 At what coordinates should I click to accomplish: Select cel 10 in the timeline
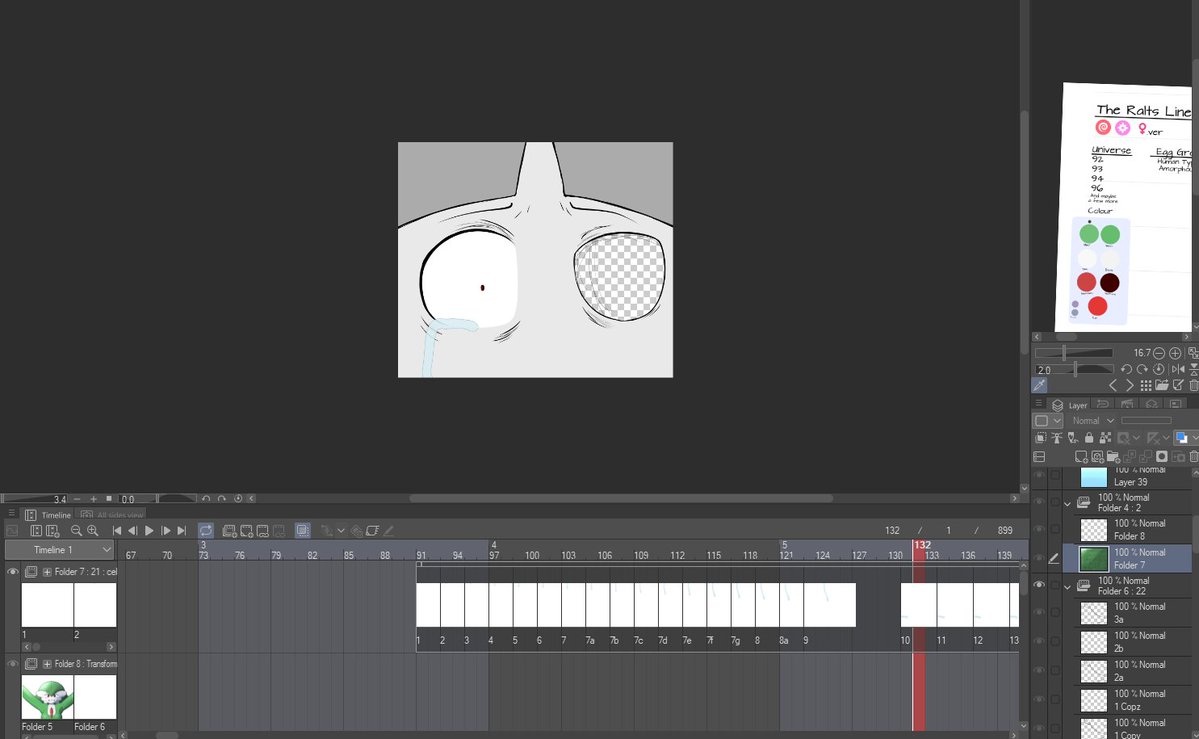click(918, 605)
